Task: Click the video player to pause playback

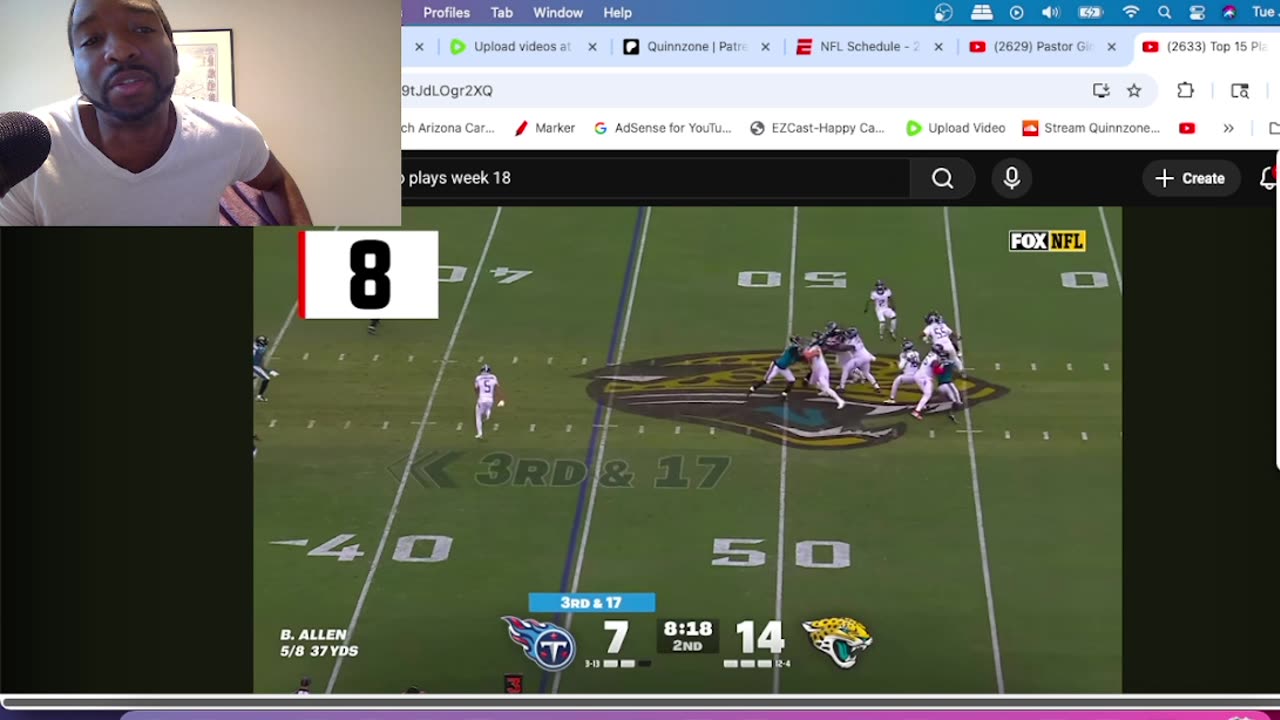Action: [687, 449]
